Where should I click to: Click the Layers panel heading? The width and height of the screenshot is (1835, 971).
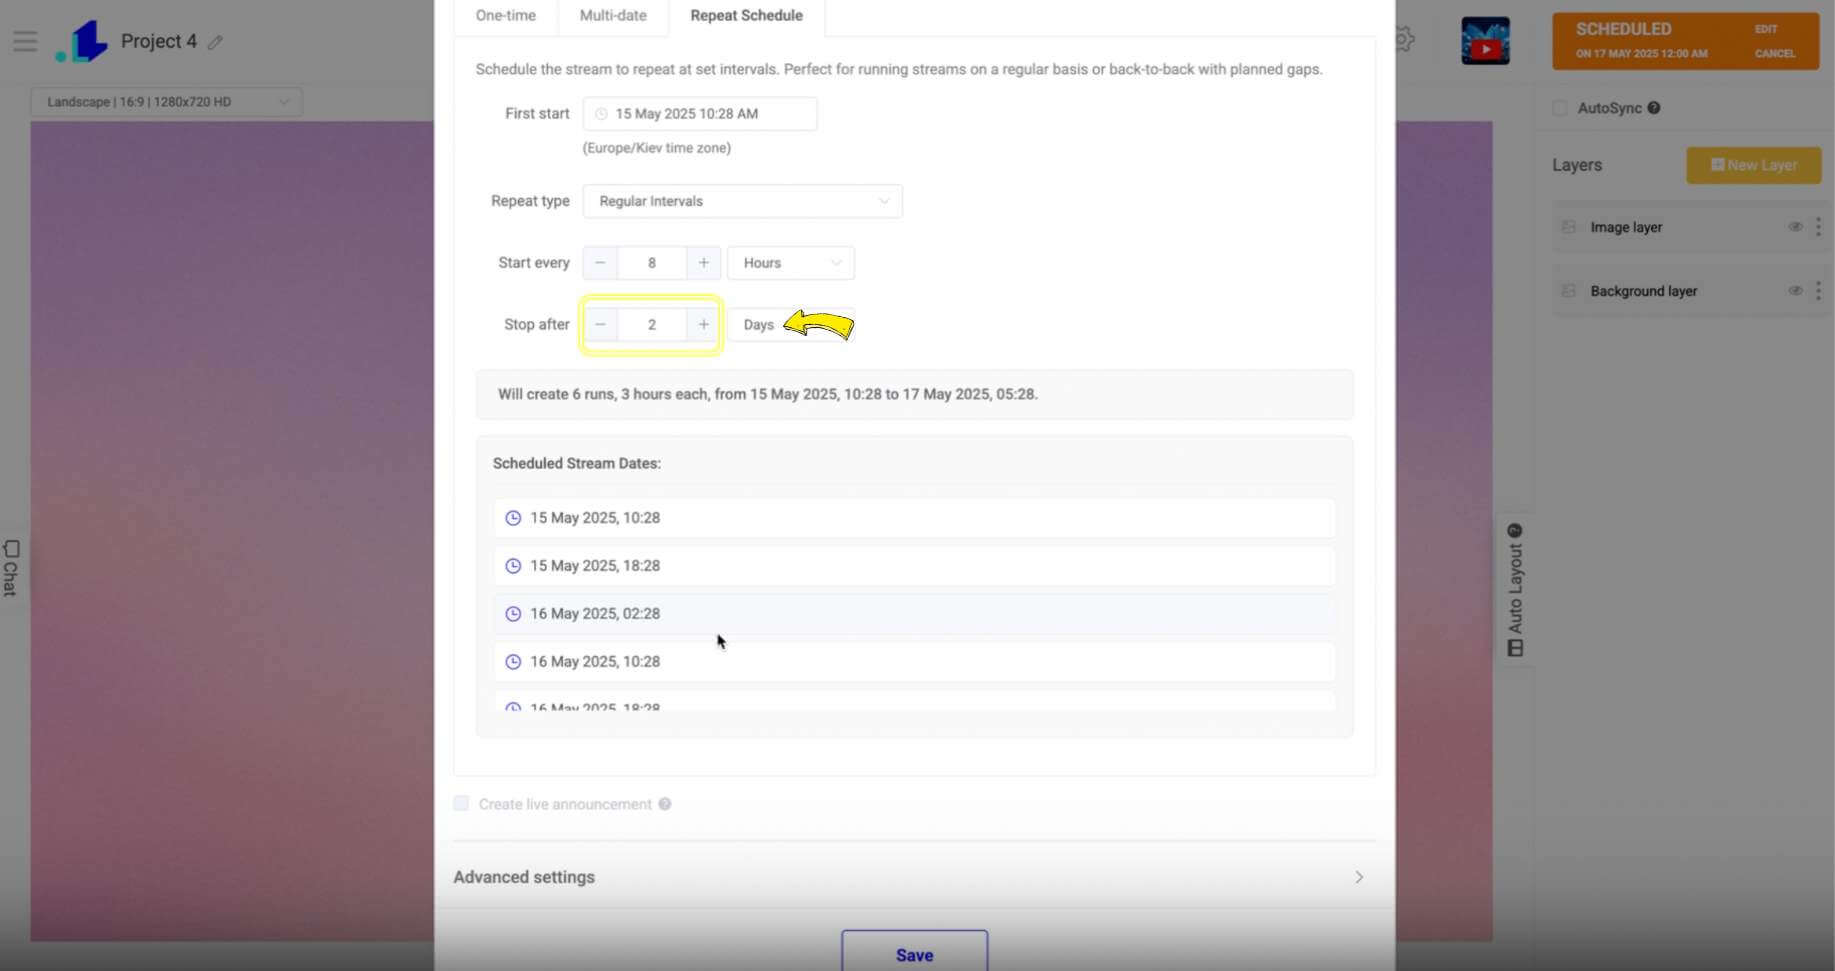(x=1577, y=165)
